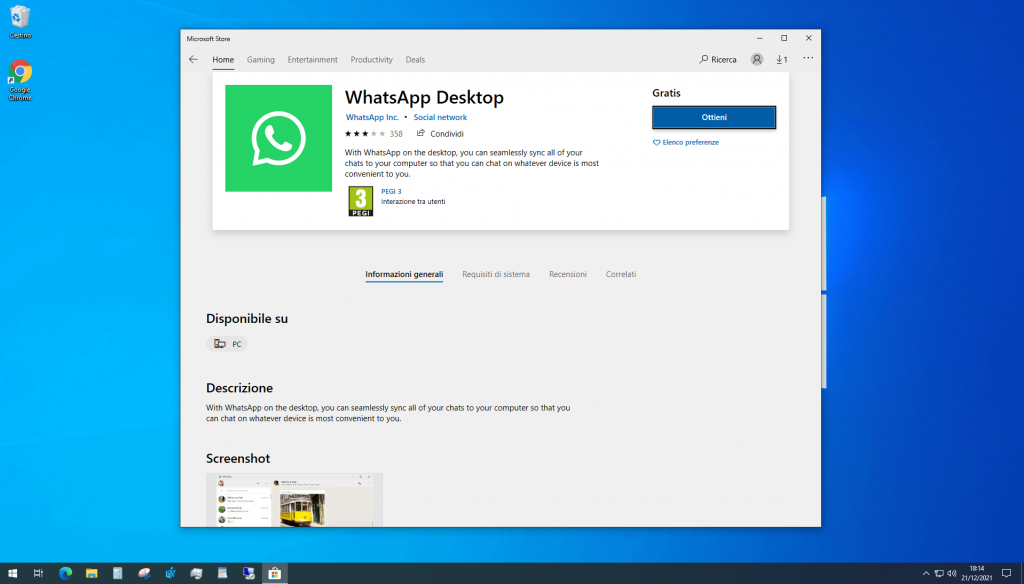Viewport: 1024px width, 584px height.
Task: Click the PEGI 3 rating badge
Action: click(360, 201)
